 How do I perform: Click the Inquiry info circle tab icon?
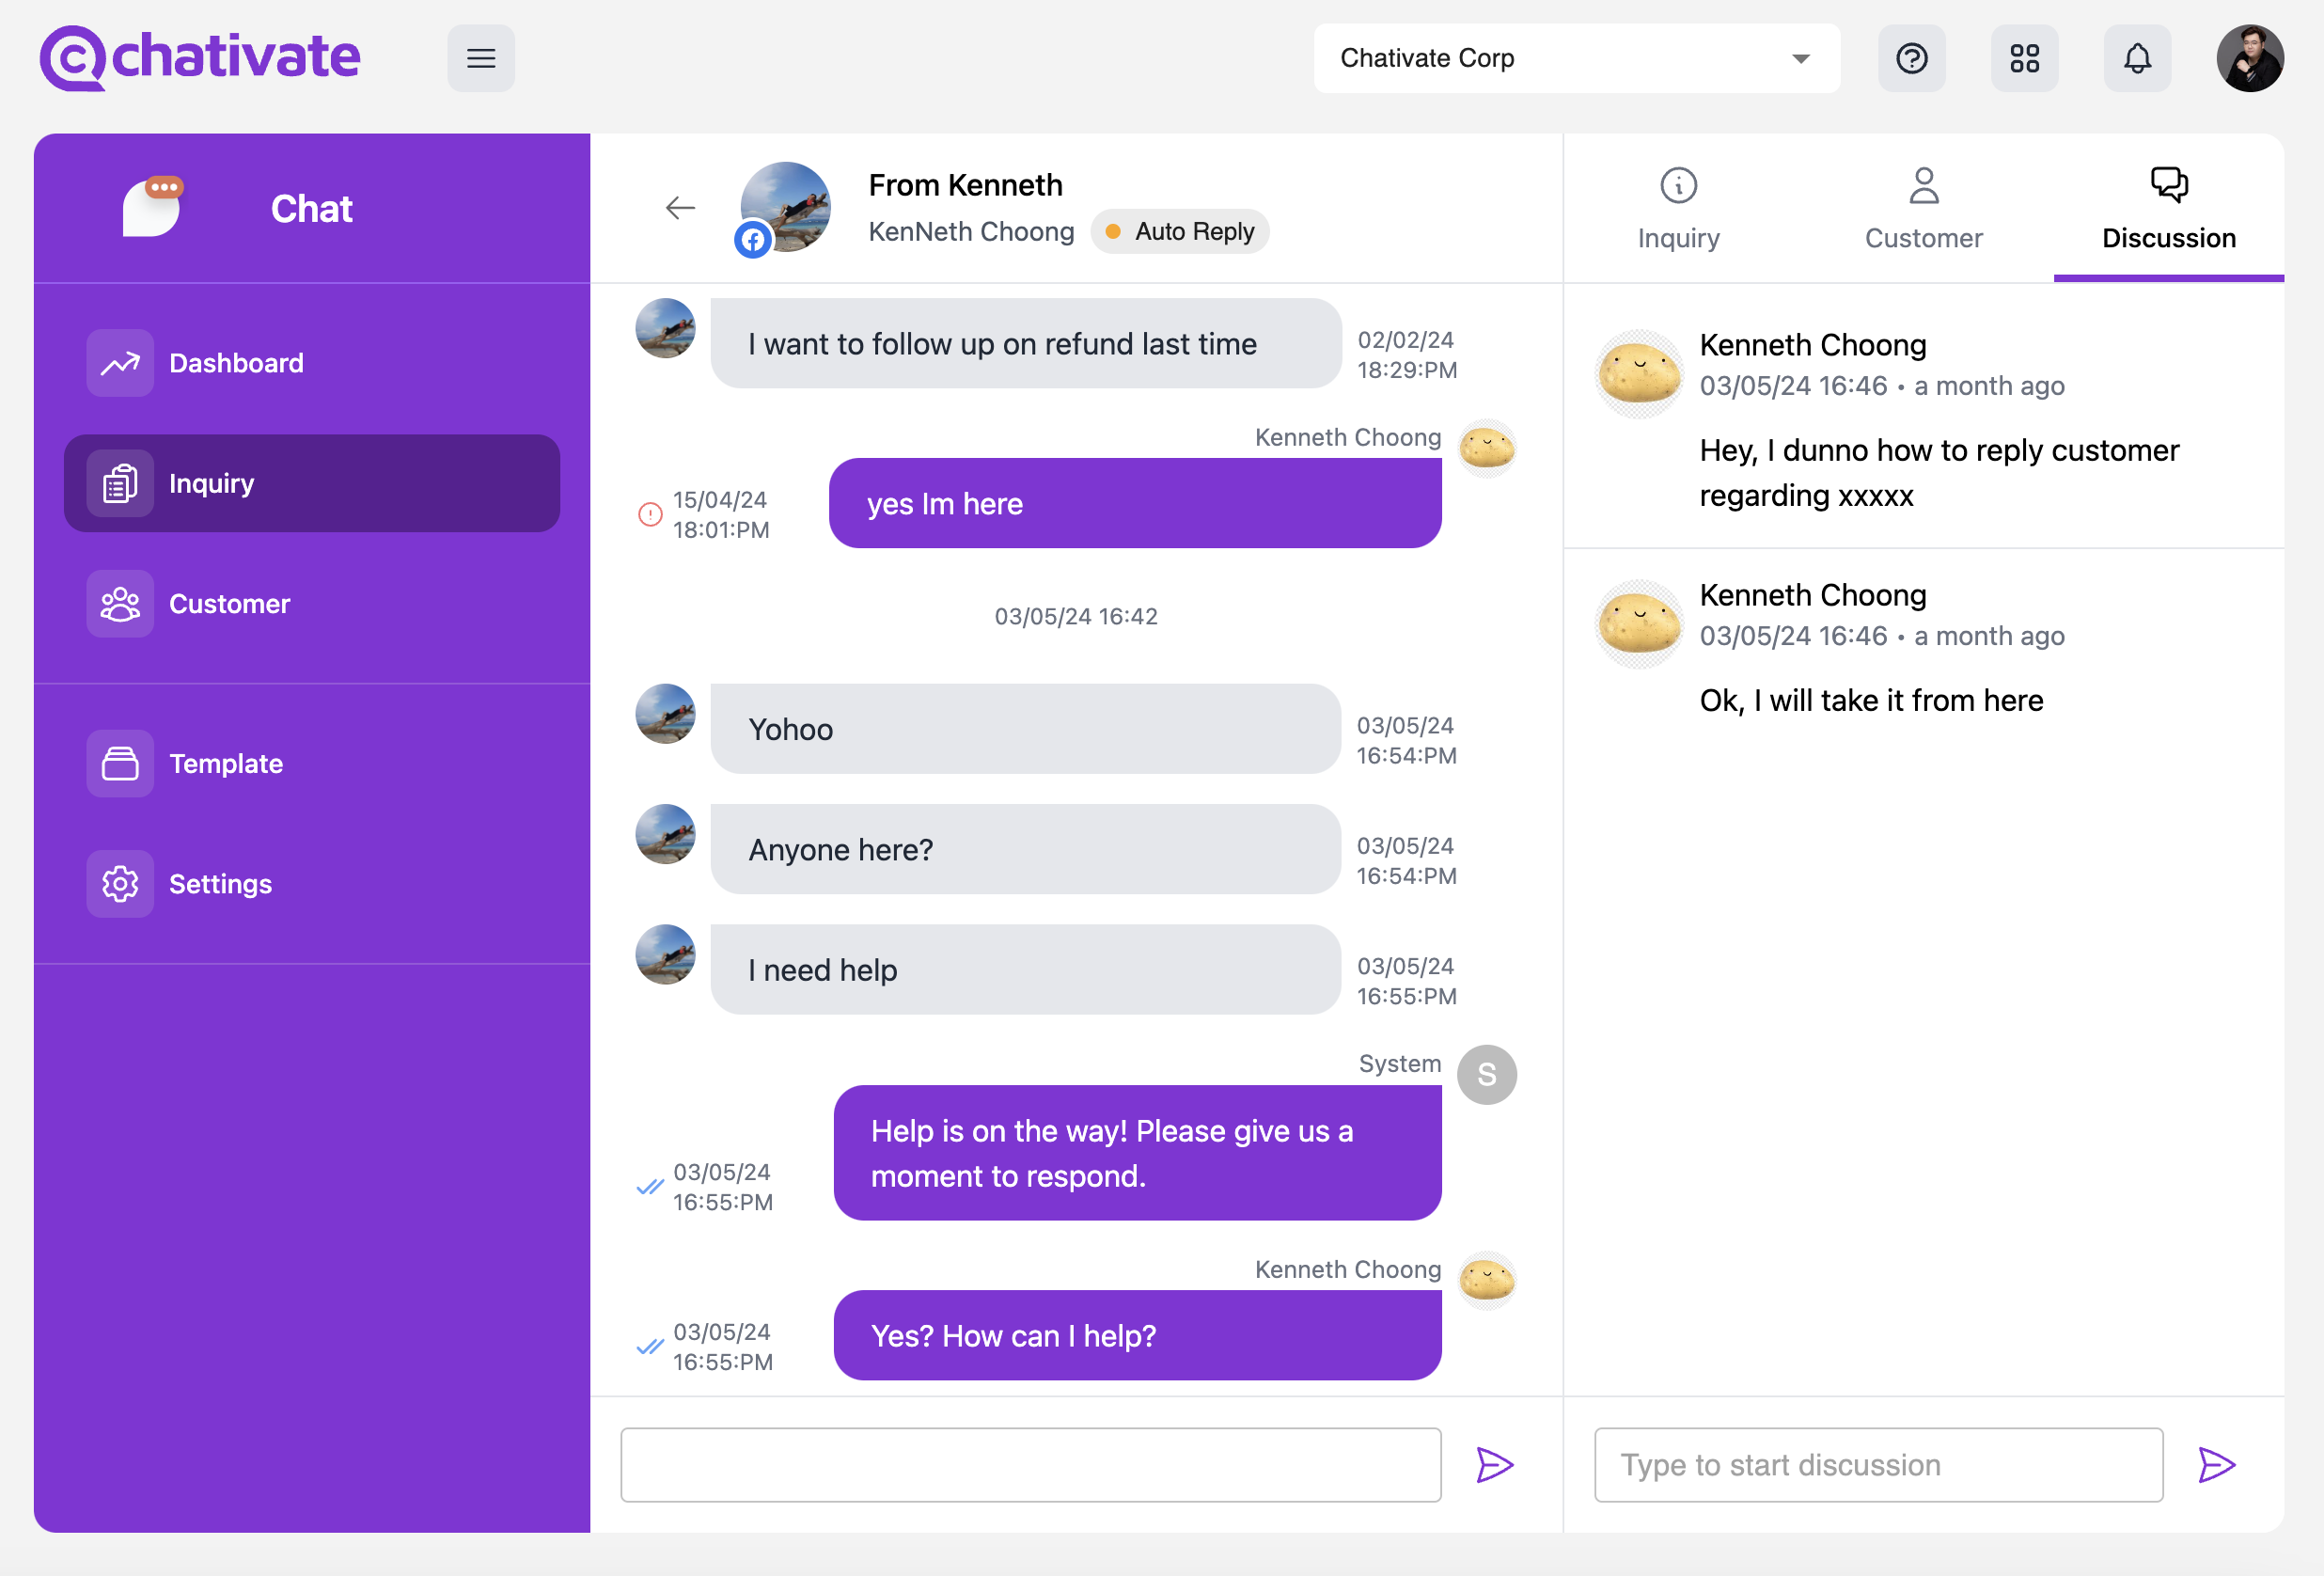(x=1678, y=185)
